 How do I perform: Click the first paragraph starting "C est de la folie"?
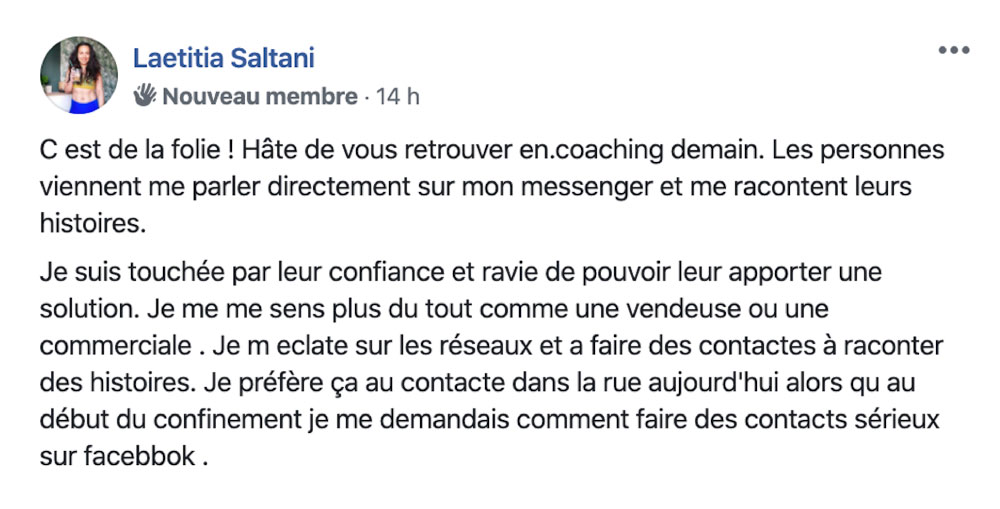click(x=492, y=187)
